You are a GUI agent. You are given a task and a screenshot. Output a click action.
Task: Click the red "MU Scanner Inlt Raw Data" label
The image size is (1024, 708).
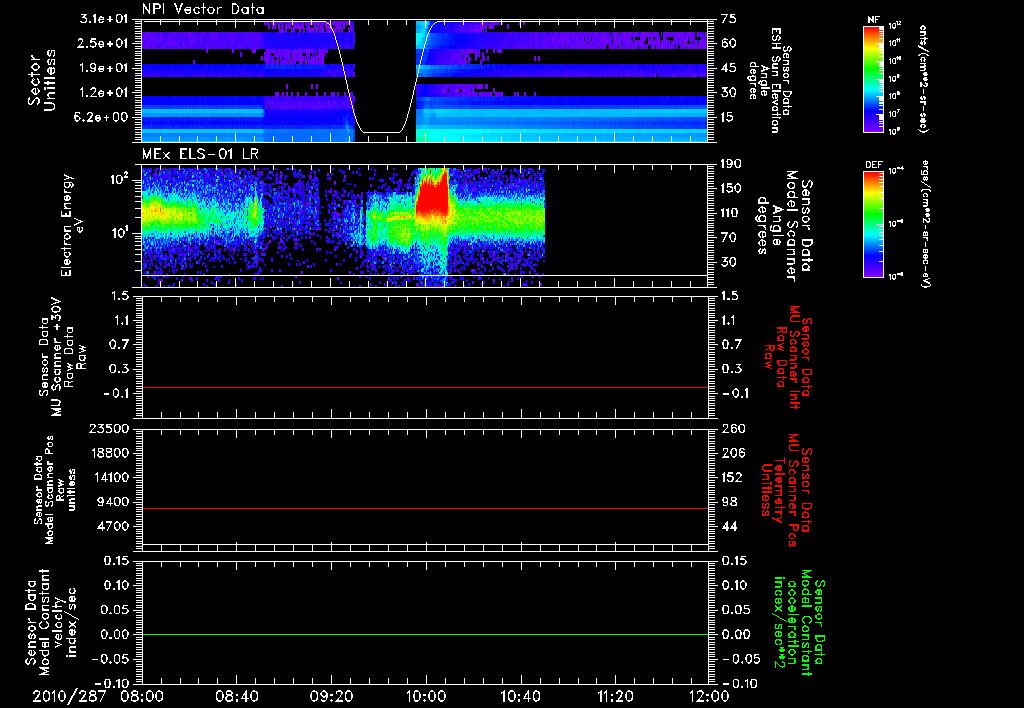pyautogui.click(x=786, y=357)
